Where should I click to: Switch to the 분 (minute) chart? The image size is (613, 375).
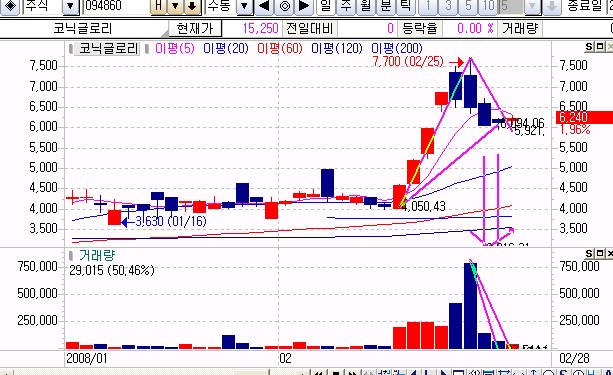coord(386,6)
